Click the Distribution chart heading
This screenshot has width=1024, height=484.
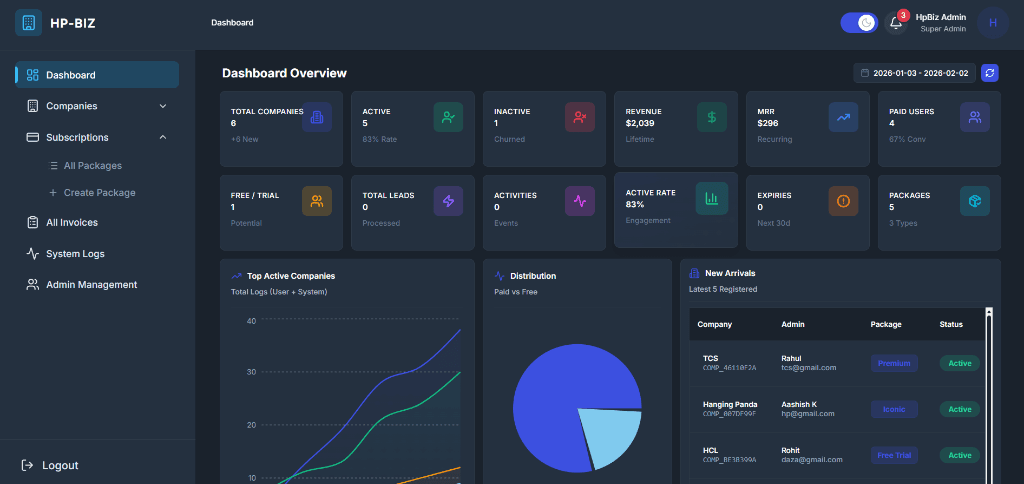[533, 276]
